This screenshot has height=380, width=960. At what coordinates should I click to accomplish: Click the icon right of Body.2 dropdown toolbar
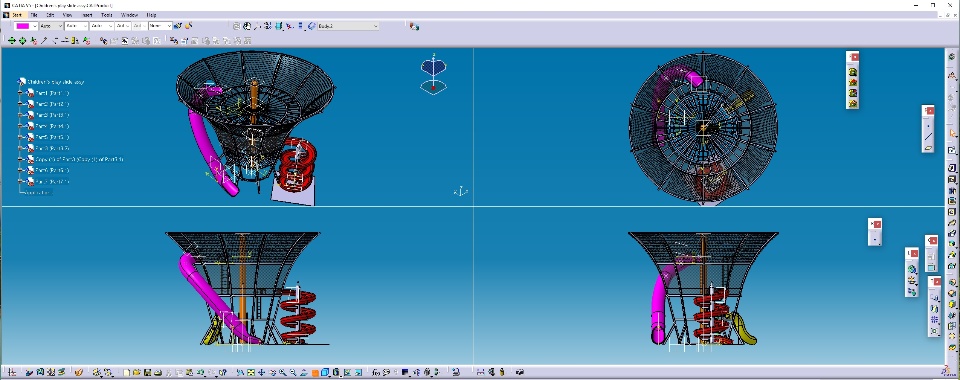pyautogui.click(x=414, y=26)
